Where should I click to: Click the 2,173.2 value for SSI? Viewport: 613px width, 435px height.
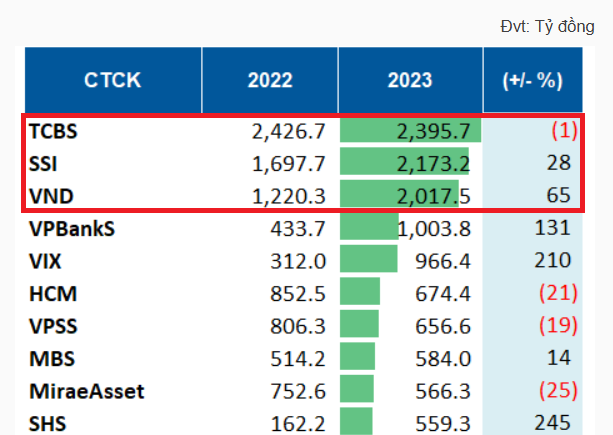point(434,164)
